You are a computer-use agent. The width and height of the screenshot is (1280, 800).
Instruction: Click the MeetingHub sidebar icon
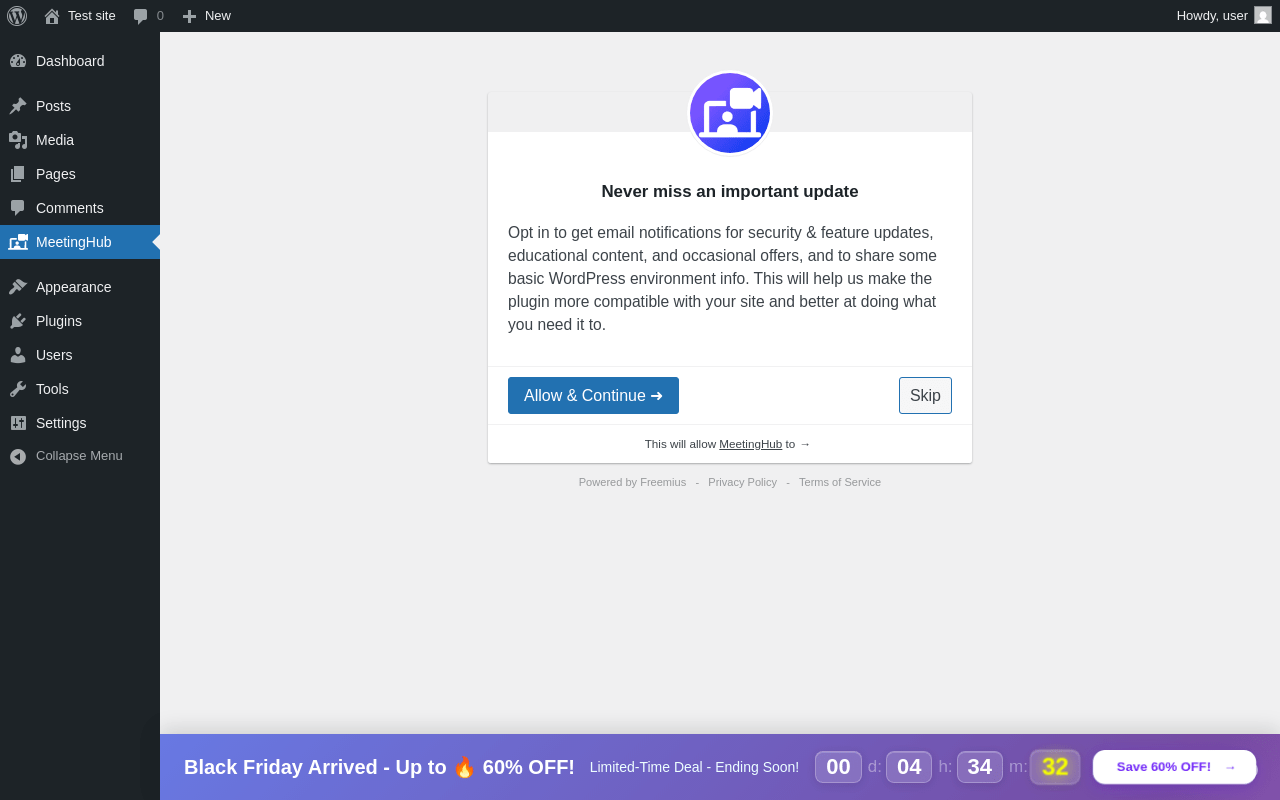pos(18,242)
